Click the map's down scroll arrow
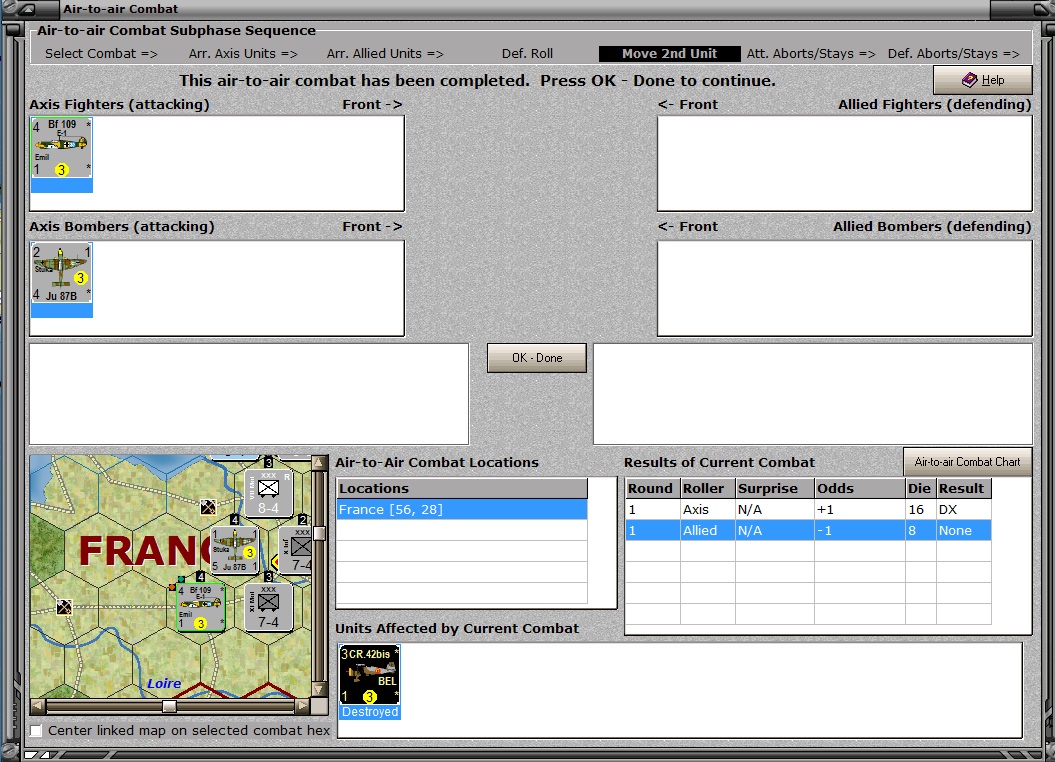The width and height of the screenshot is (1055, 762). pos(319,689)
